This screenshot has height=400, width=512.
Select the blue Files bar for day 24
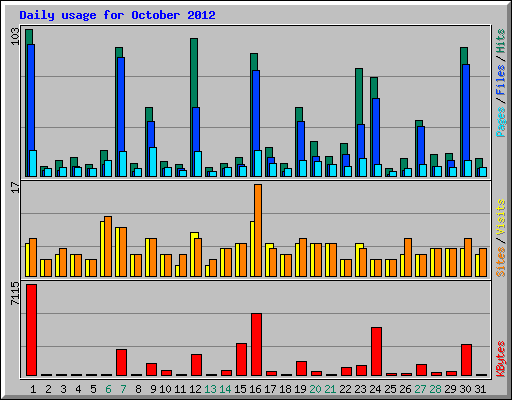click(x=376, y=131)
